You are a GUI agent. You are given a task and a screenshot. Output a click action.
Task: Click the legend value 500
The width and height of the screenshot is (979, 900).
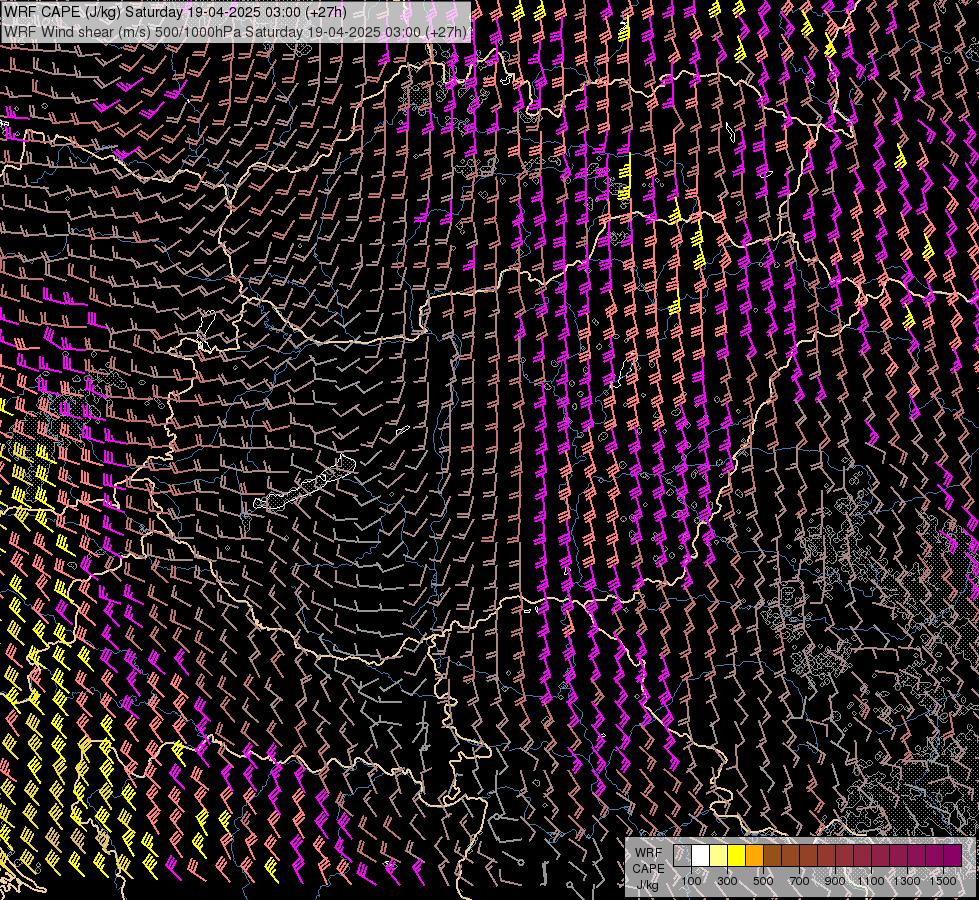click(x=763, y=881)
